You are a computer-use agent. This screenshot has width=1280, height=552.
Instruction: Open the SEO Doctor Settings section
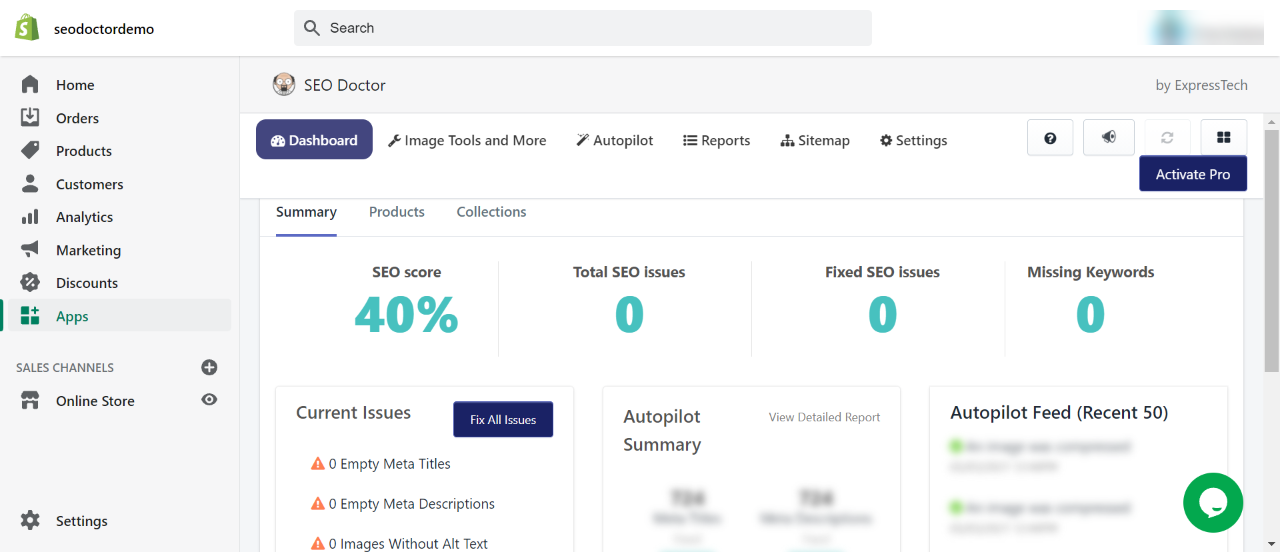tap(914, 140)
